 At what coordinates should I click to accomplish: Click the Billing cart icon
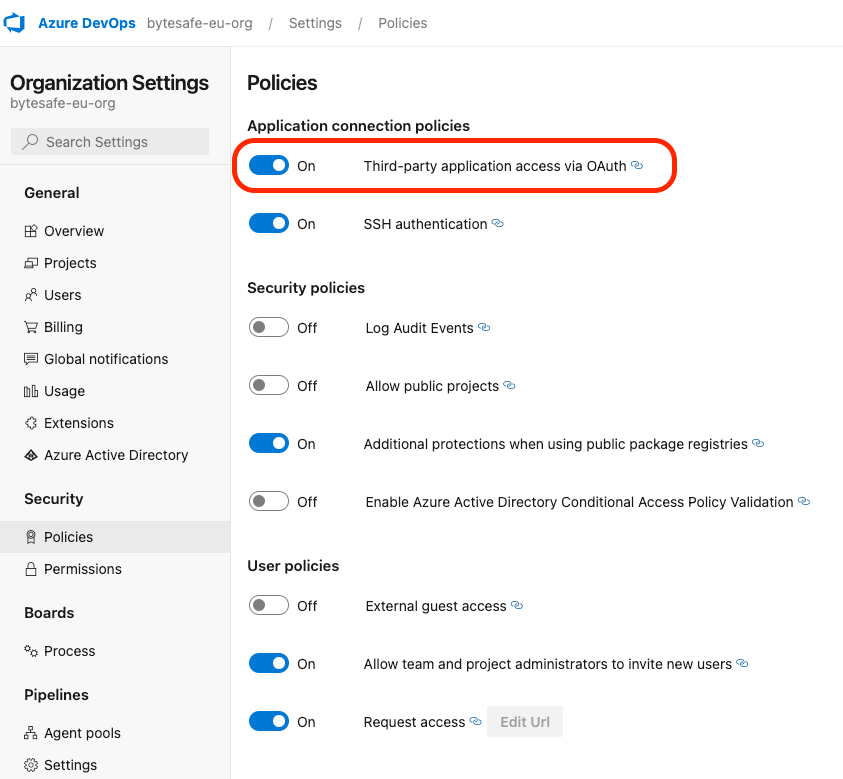(33, 327)
